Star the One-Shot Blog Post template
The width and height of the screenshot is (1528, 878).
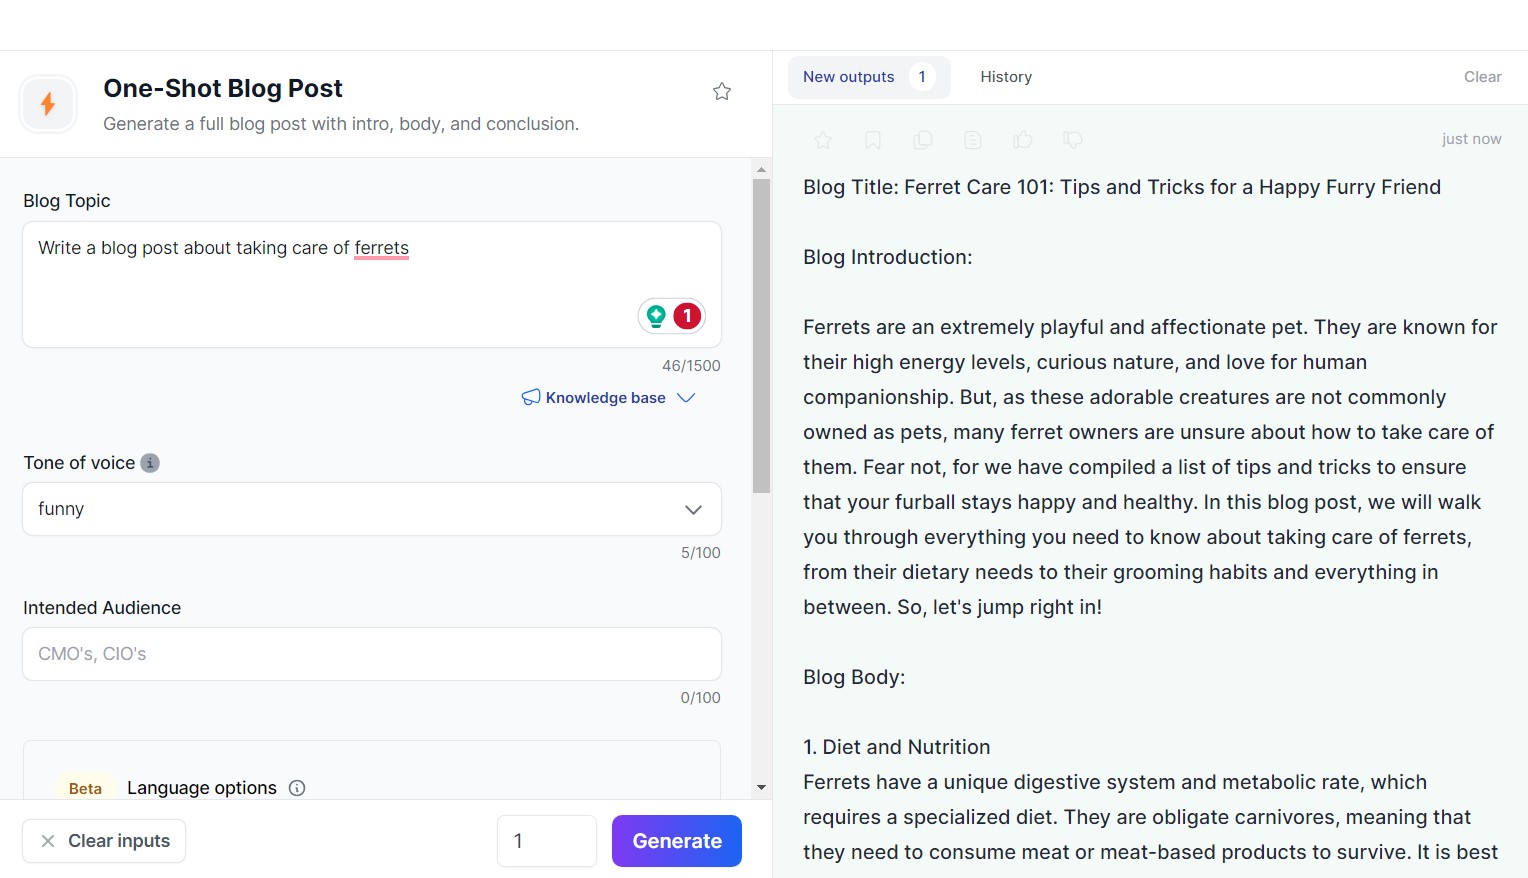(722, 91)
